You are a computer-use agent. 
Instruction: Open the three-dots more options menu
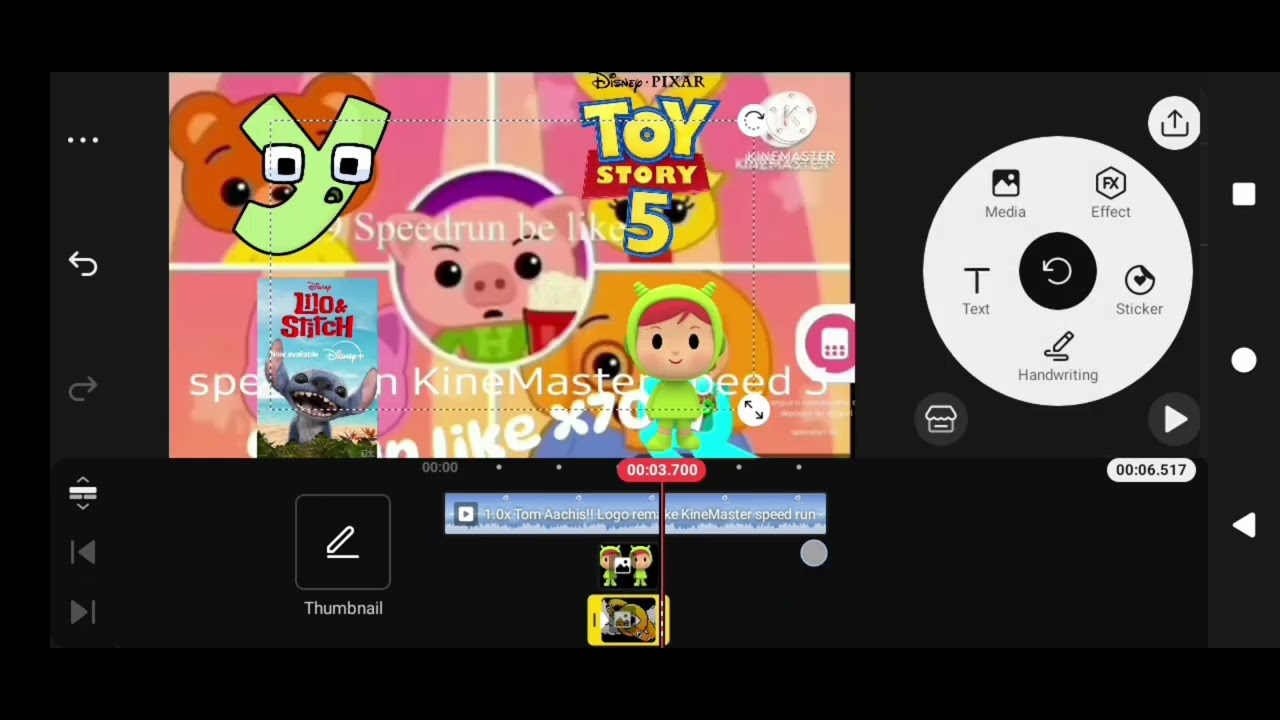83,140
